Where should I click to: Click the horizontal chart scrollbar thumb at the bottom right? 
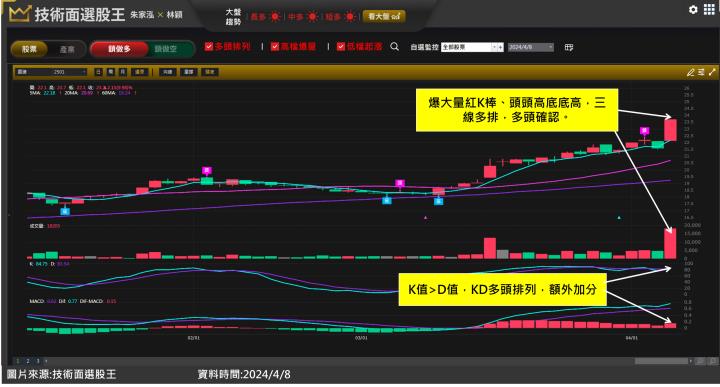[x=661, y=361]
